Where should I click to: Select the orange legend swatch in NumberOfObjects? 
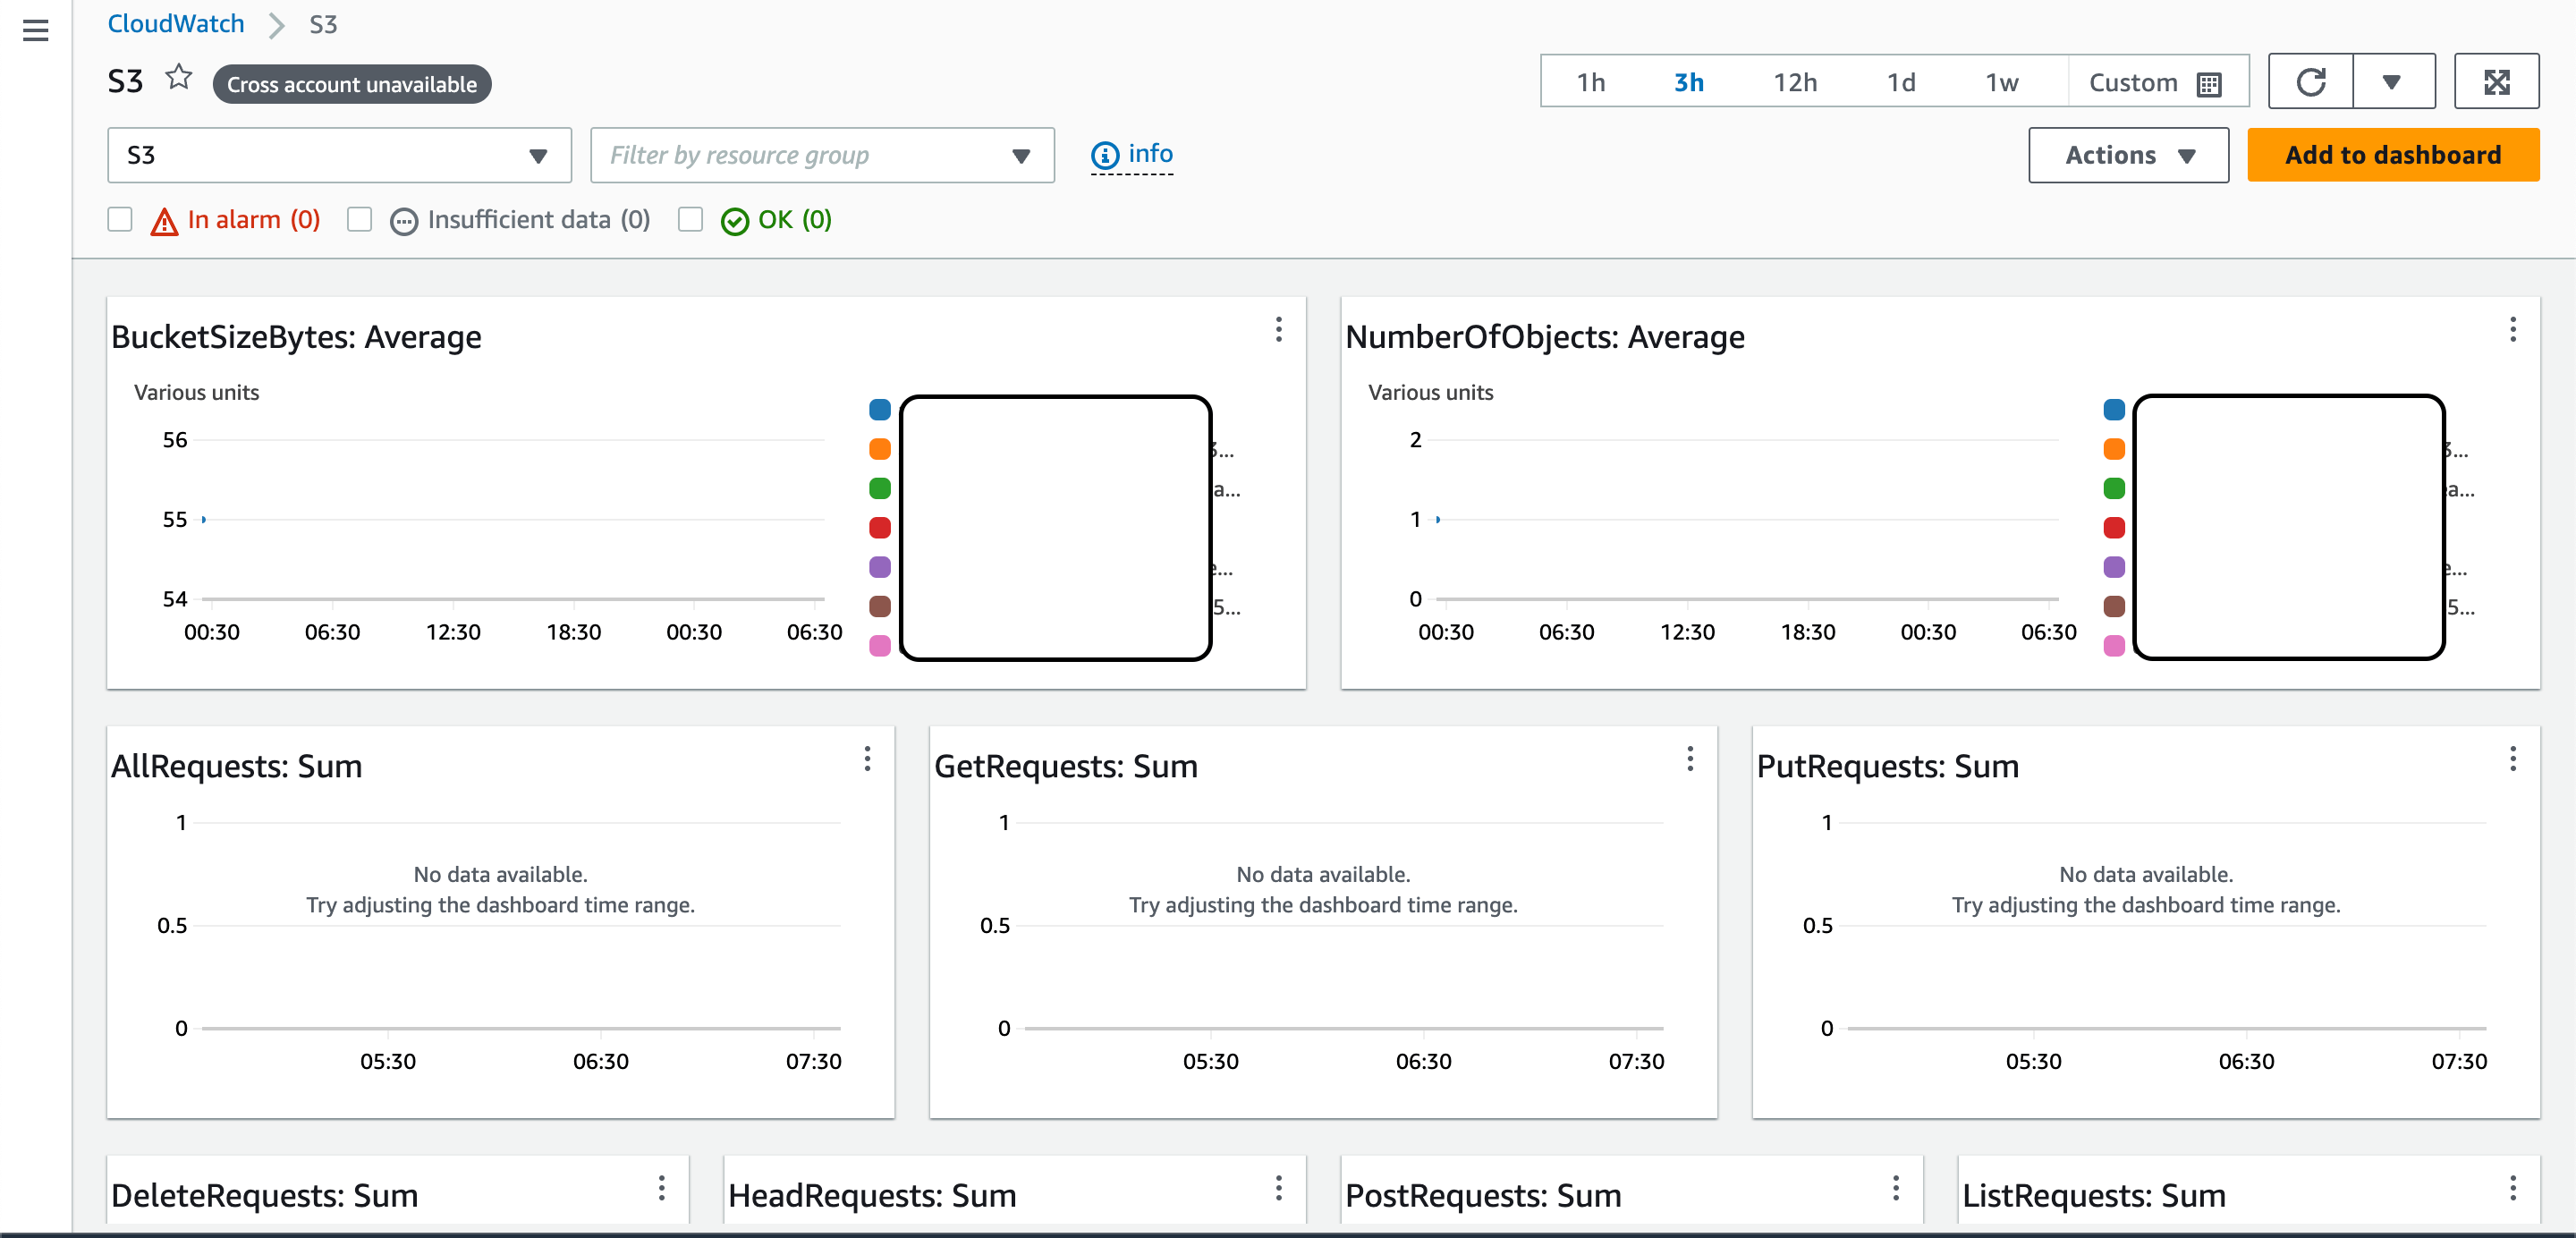click(2114, 449)
